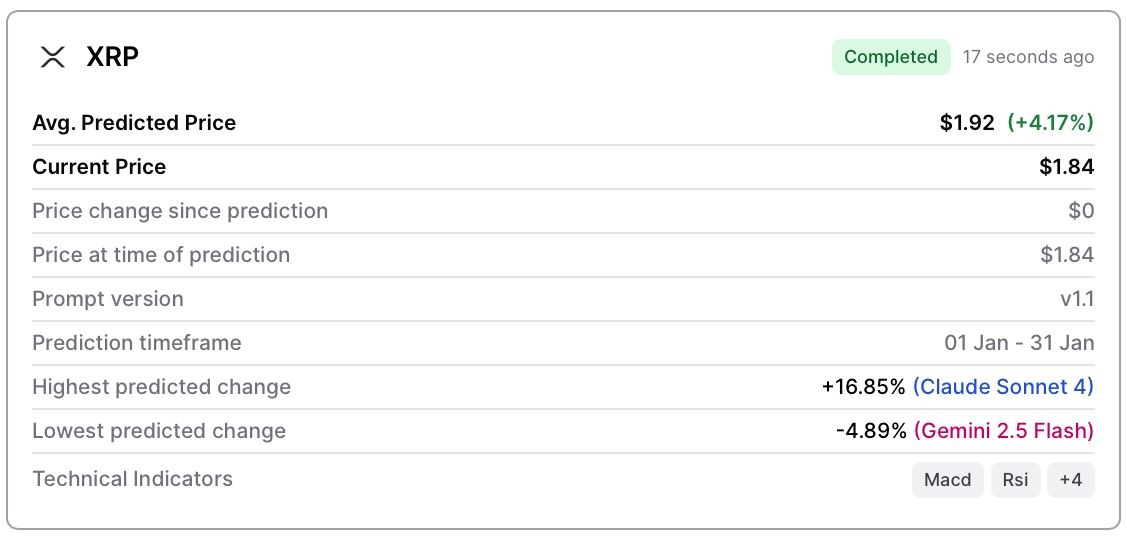1127x536 pixels.
Task: Click the Avg. Predicted Price label
Action: pos(134,123)
